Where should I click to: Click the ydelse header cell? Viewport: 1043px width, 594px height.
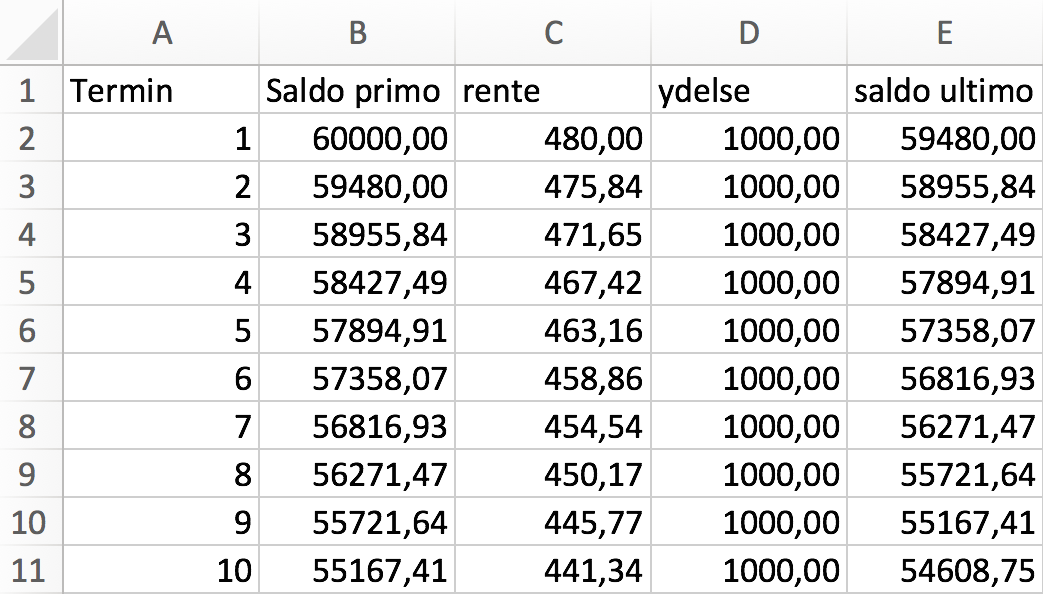coord(748,89)
